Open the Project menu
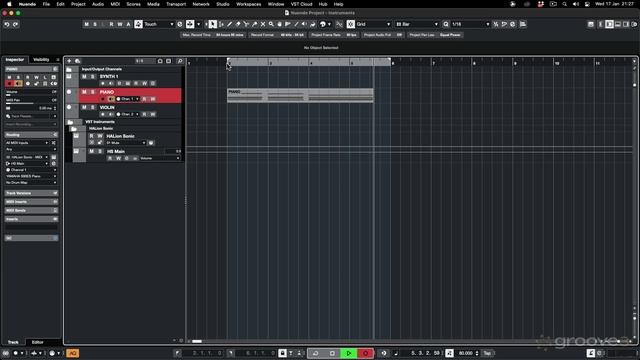Image resolution: width=640 pixels, height=360 pixels. tap(78, 4)
